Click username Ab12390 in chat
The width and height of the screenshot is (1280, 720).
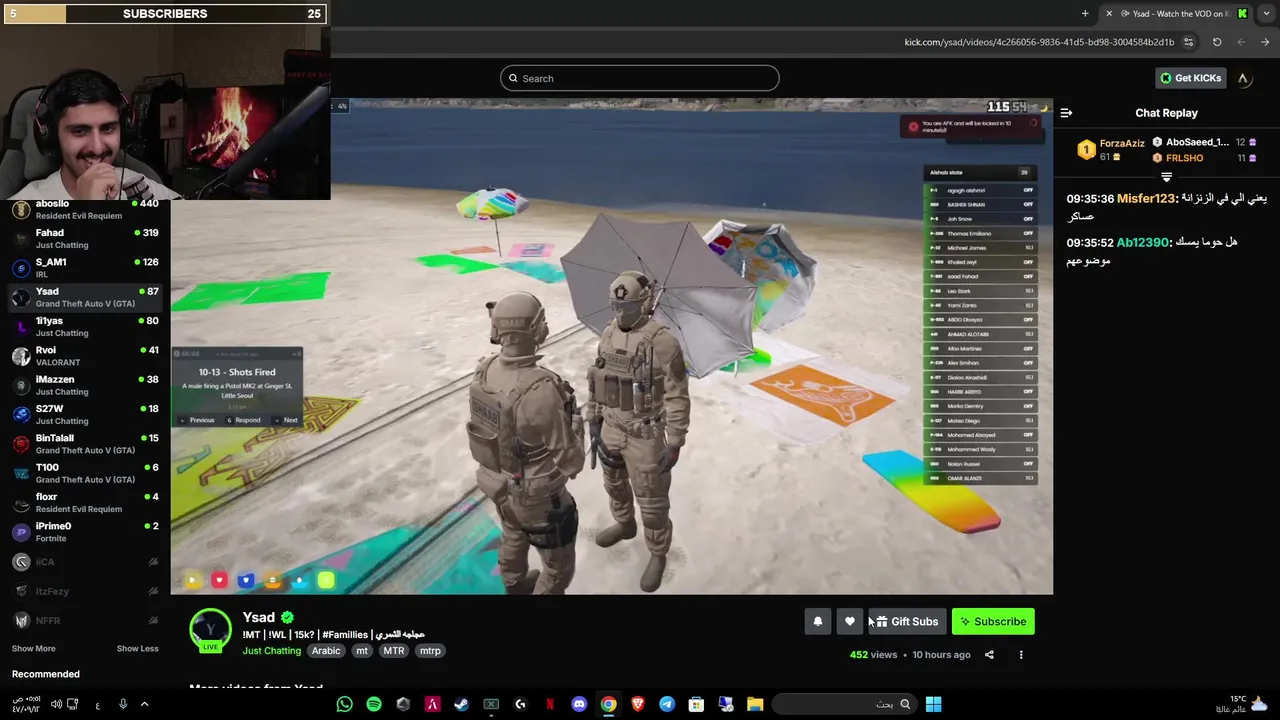(1143, 242)
